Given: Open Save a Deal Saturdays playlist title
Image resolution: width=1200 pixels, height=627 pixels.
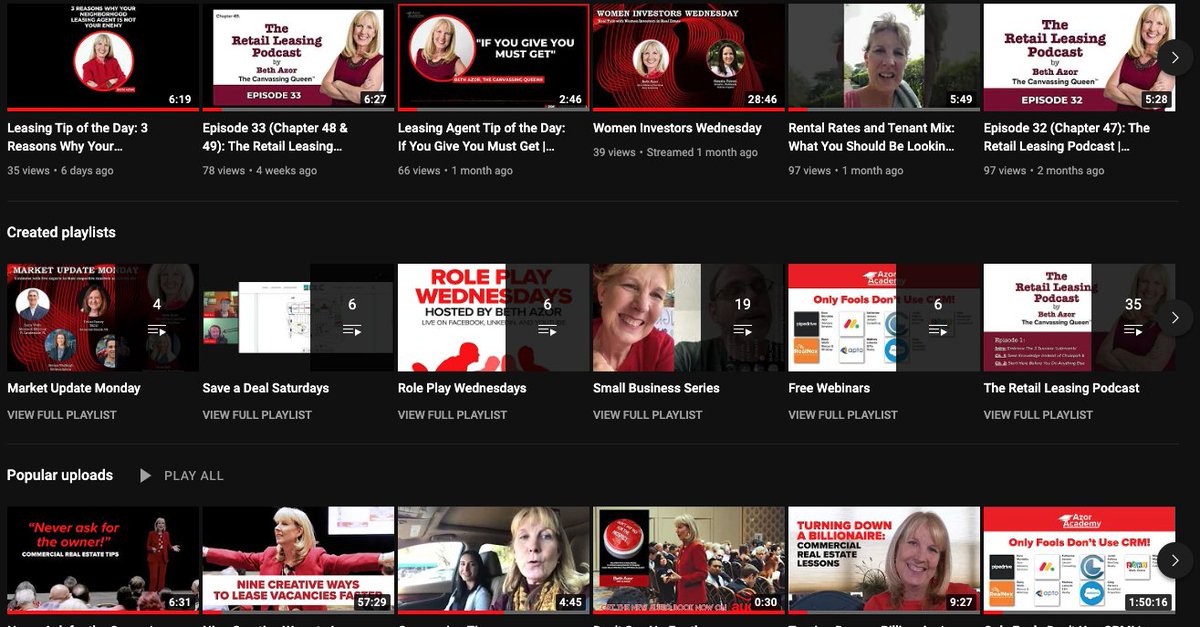Looking at the screenshot, I should pyautogui.click(x=266, y=388).
